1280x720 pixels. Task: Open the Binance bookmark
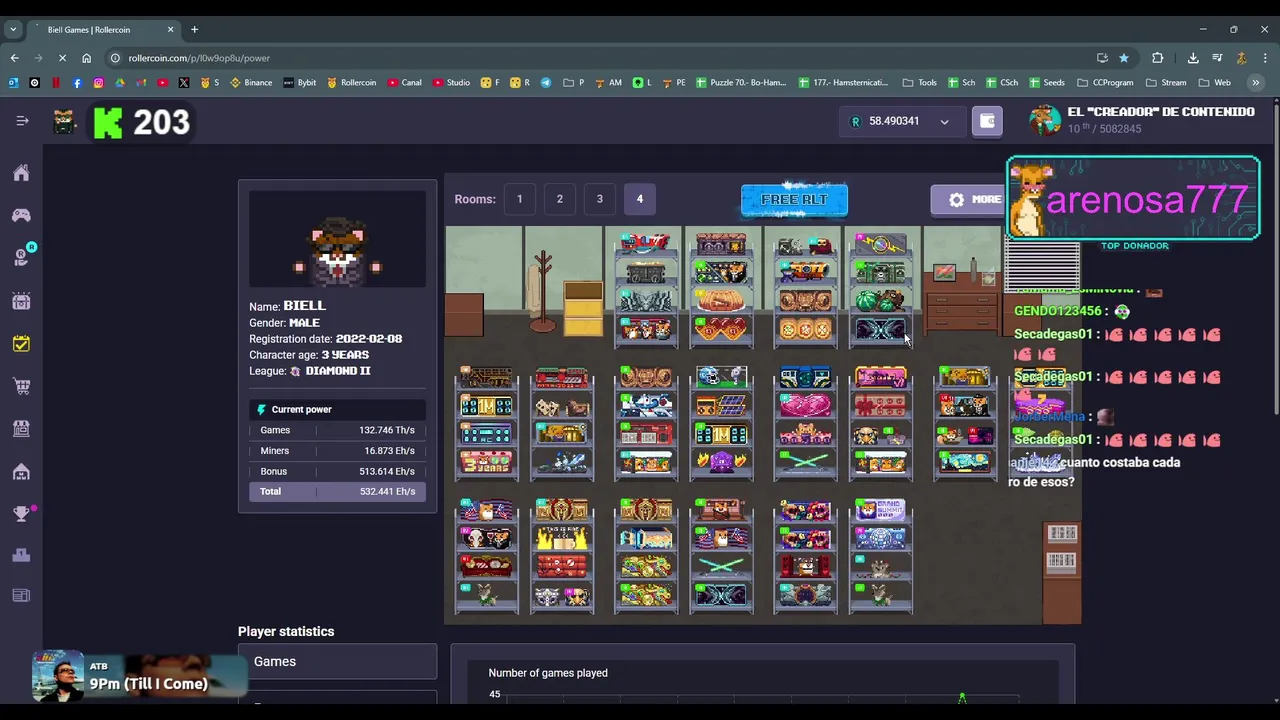[251, 83]
